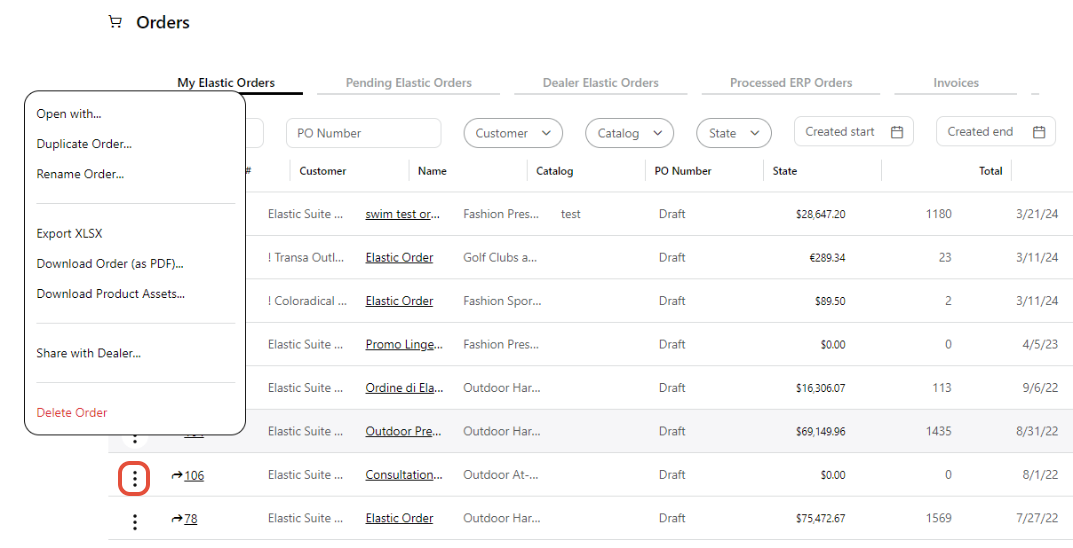Click the arrow icon next to order 106
1073x548 pixels.
click(x=177, y=475)
